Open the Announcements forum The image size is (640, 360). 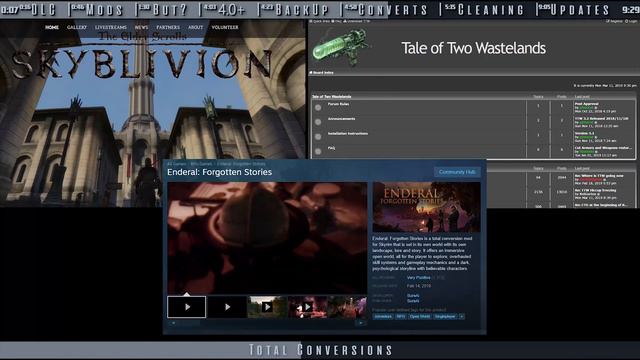[341, 119]
